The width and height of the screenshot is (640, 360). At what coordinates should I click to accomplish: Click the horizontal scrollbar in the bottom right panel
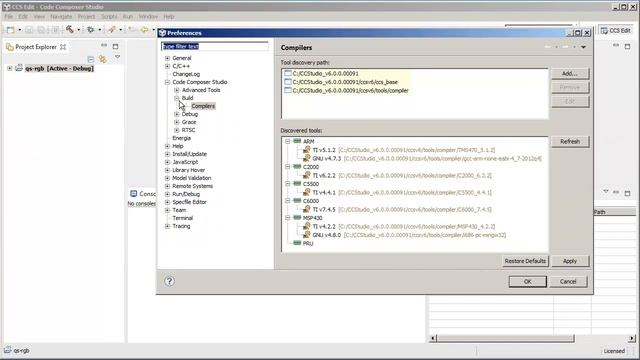(x=505, y=338)
